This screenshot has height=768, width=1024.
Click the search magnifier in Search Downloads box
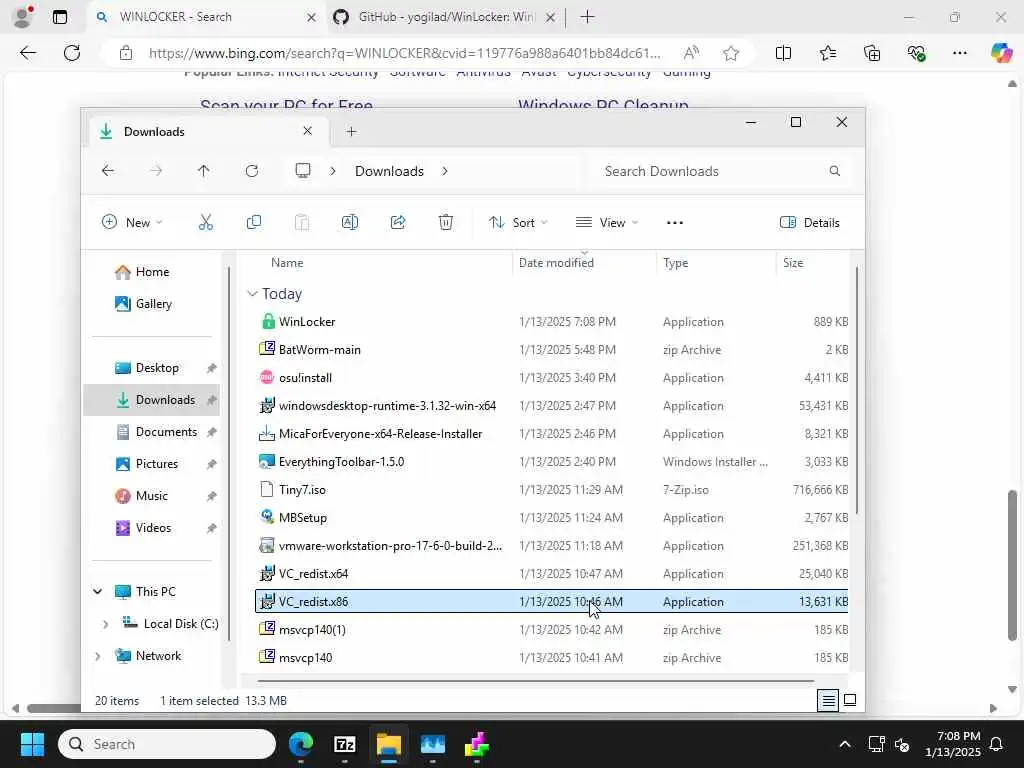tap(835, 171)
